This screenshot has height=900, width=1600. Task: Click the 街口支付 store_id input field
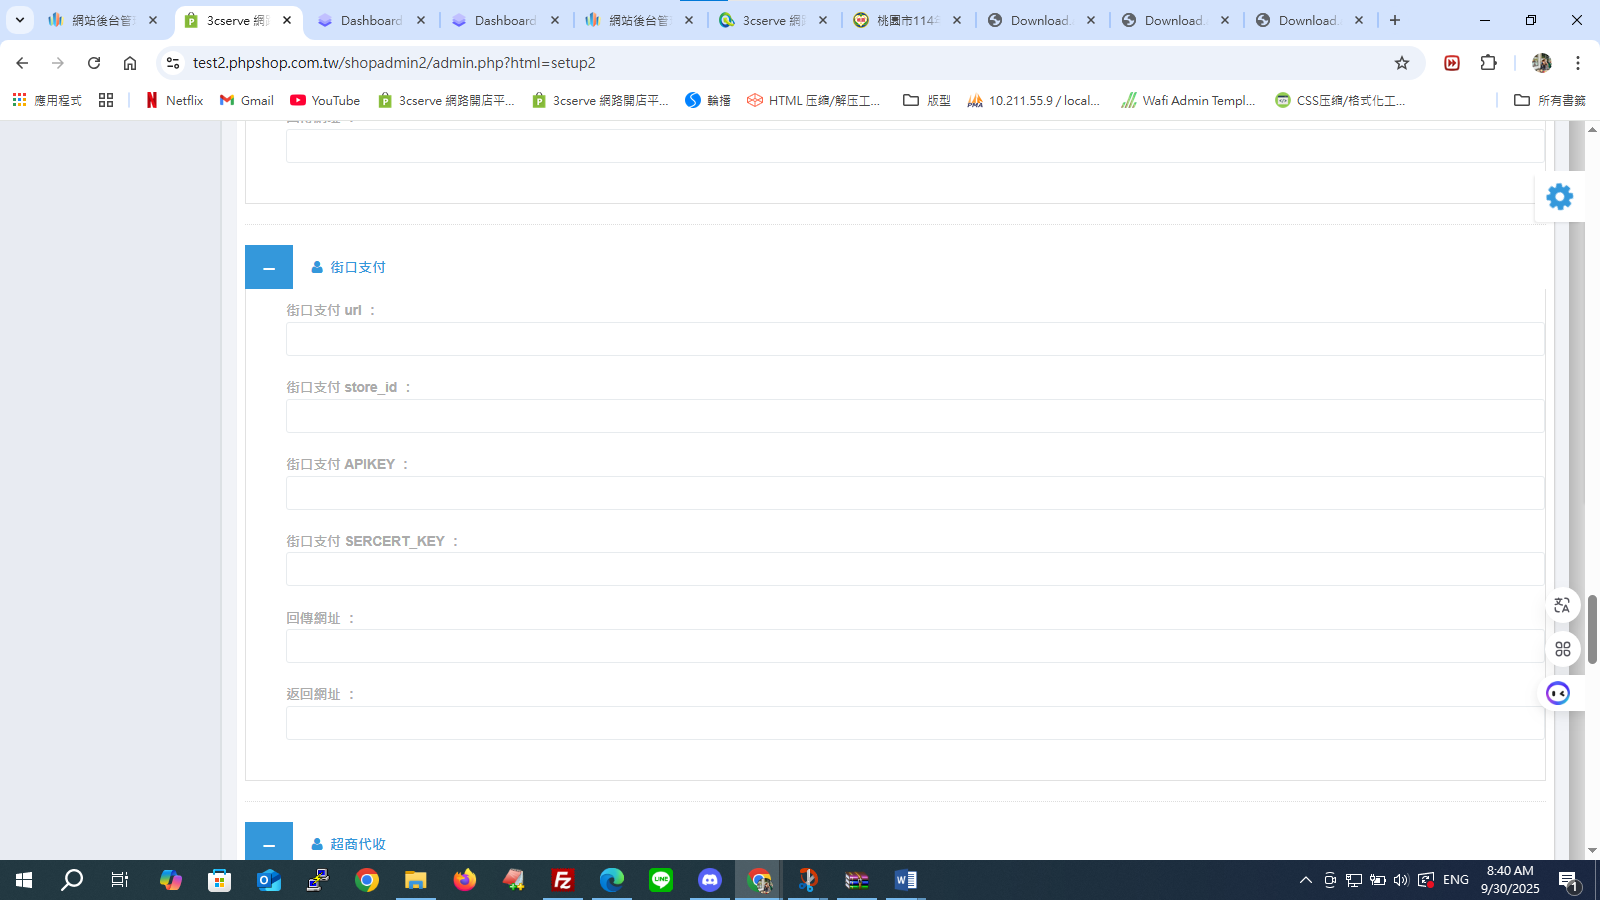tap(915, 416)
